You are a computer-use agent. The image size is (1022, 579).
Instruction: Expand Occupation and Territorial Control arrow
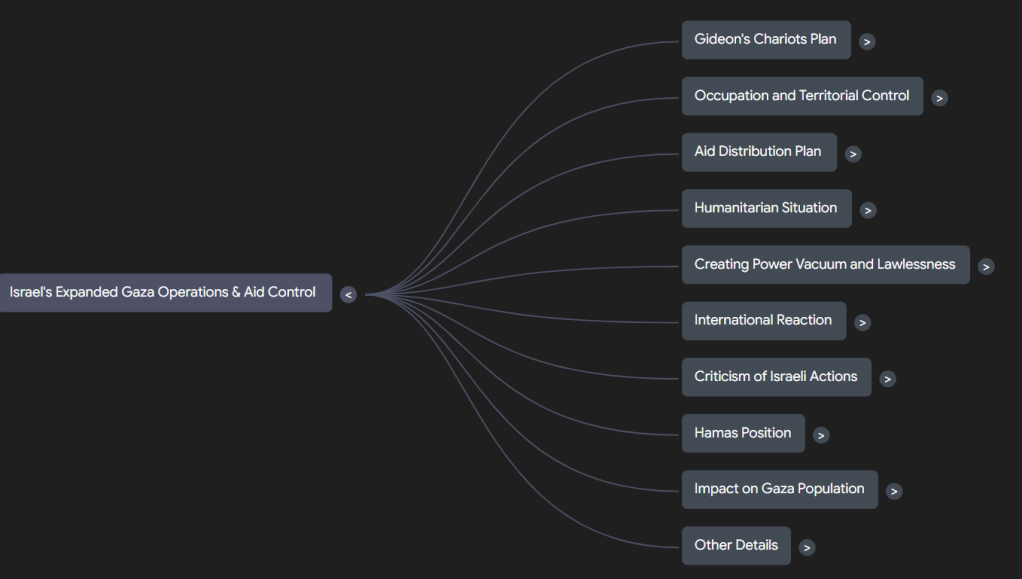coord(939,98)
